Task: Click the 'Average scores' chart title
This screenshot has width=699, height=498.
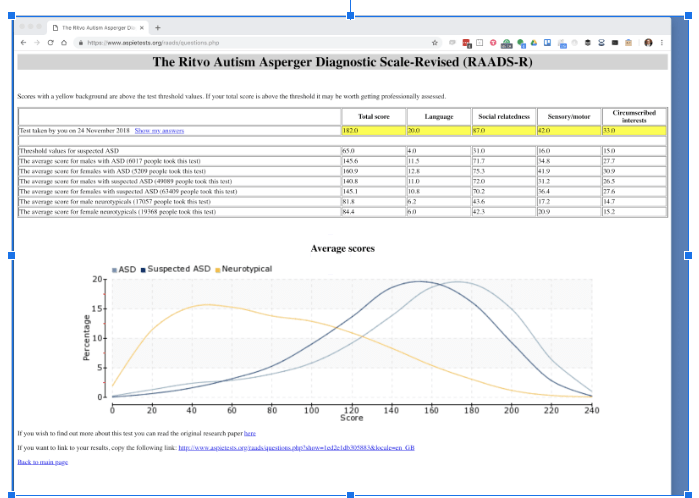Action: 342,248
